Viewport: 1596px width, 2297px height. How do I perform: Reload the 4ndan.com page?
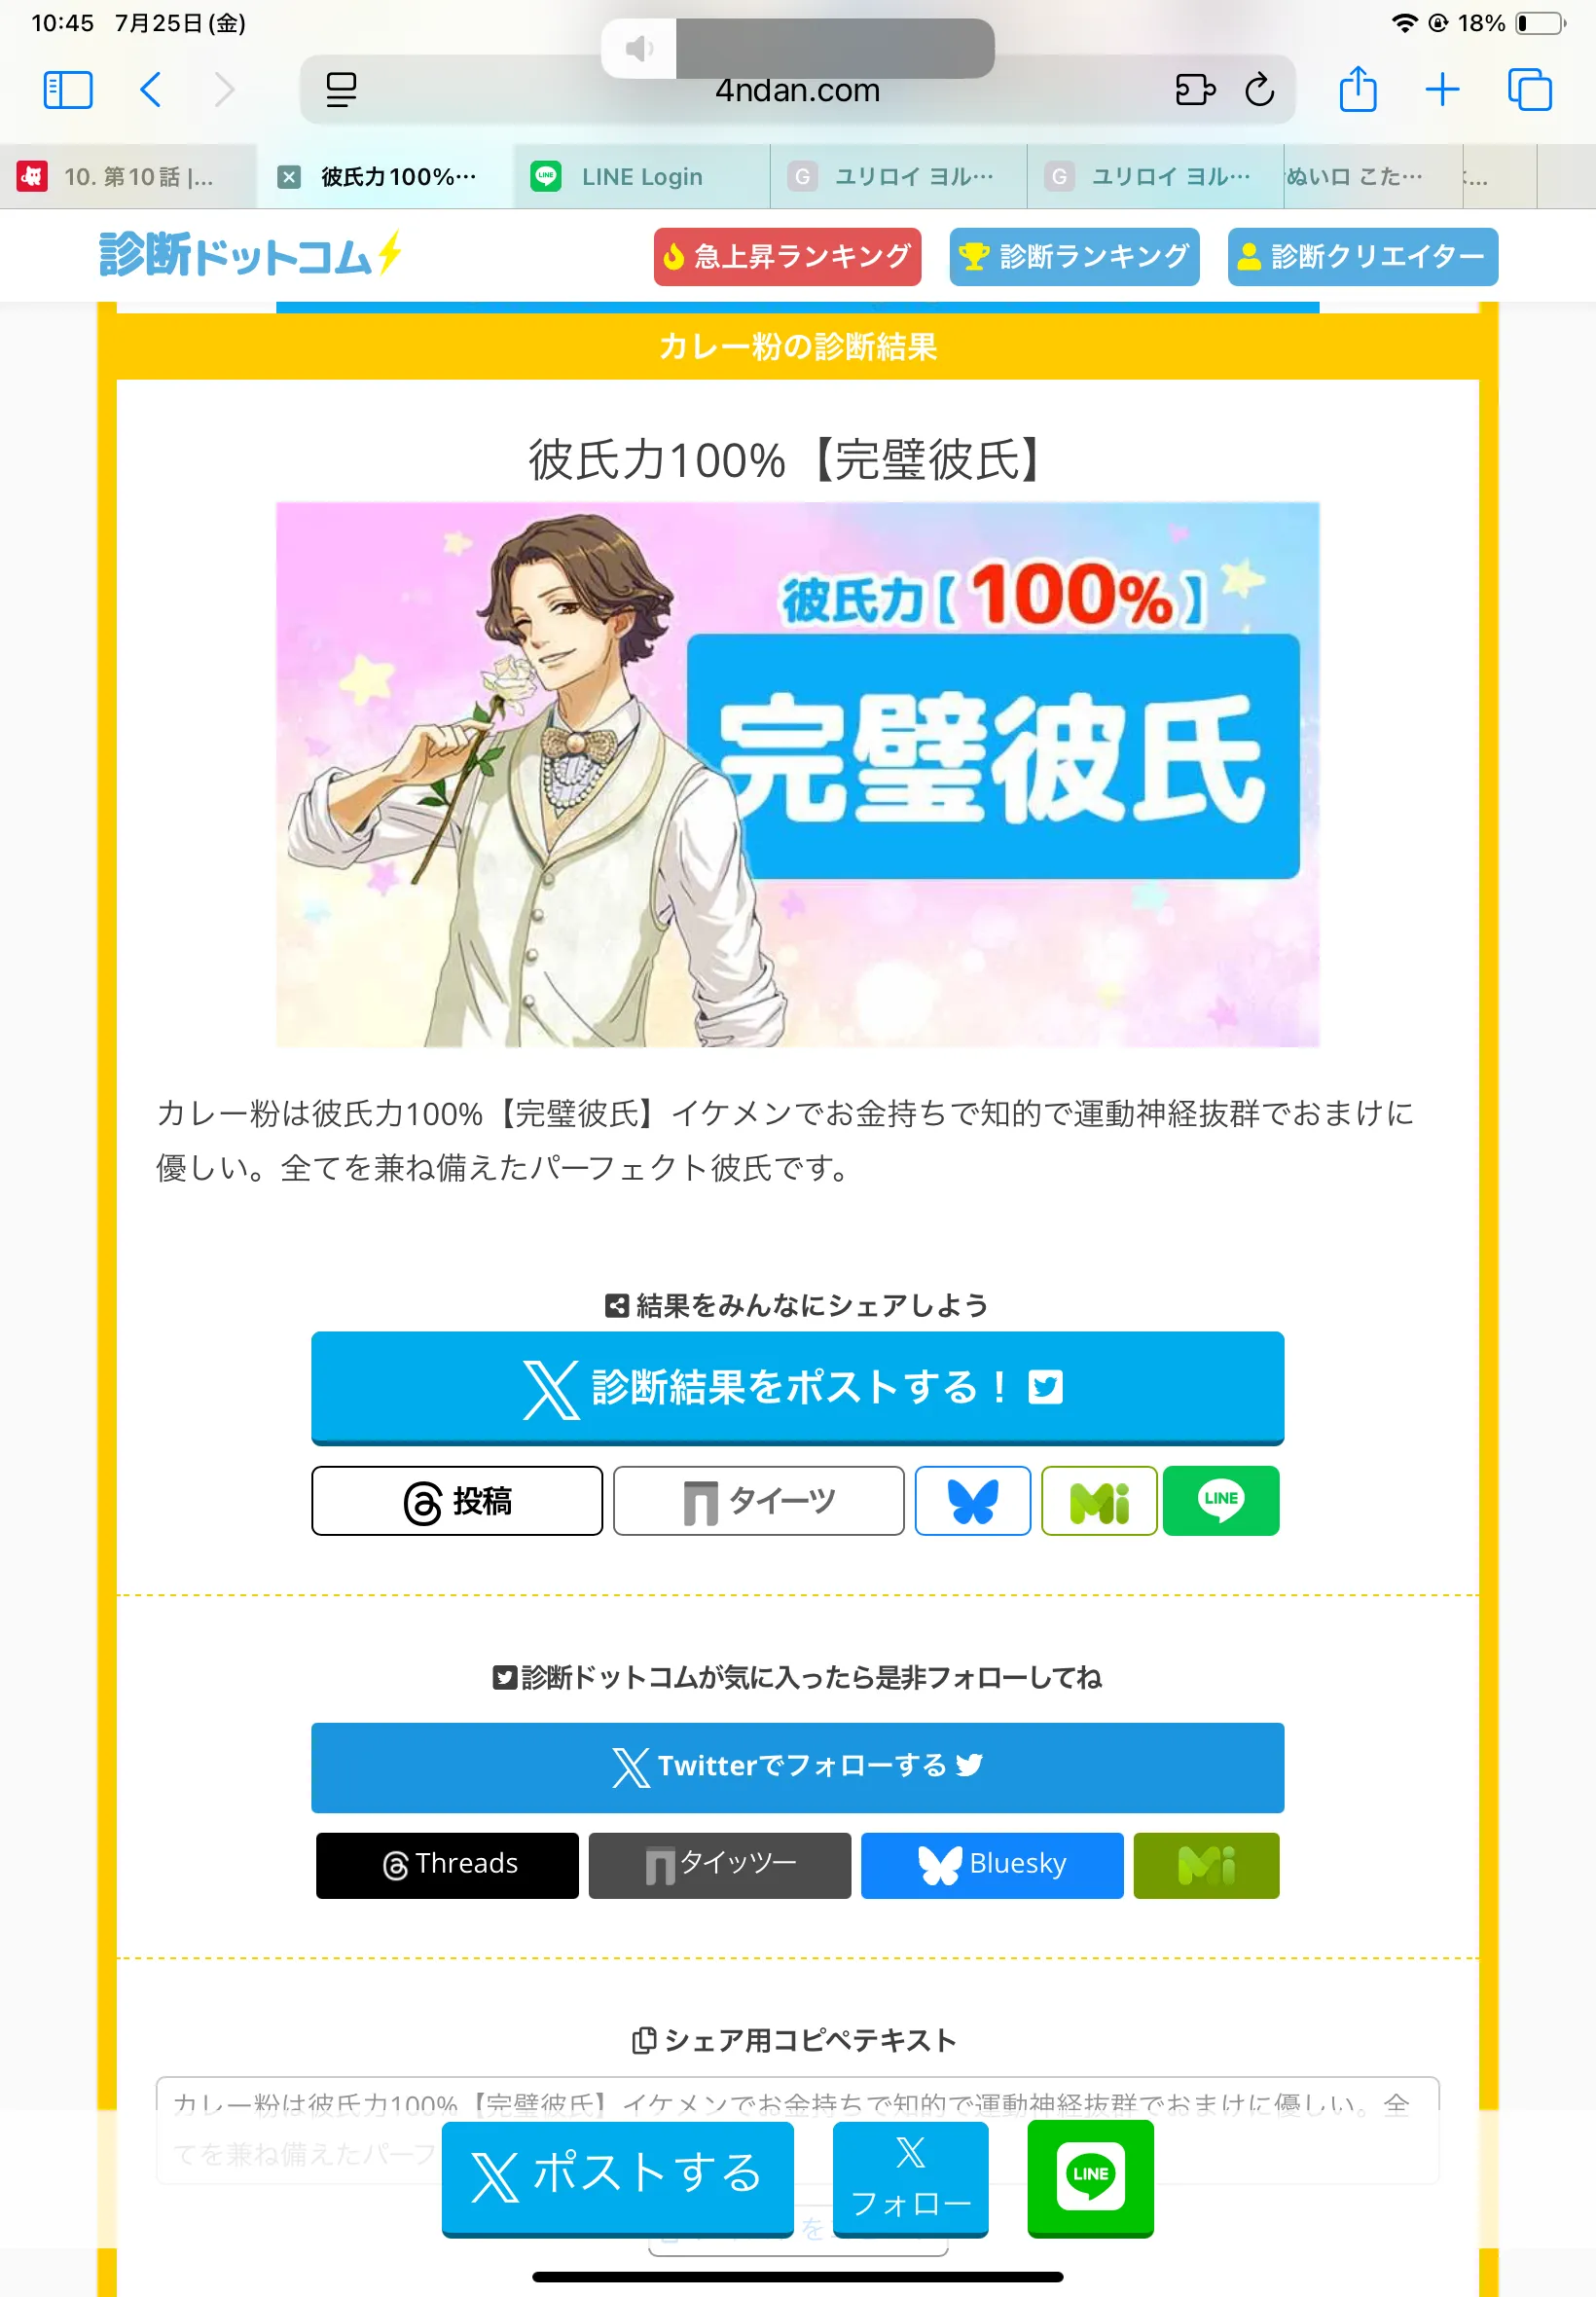click(1259, 90)
